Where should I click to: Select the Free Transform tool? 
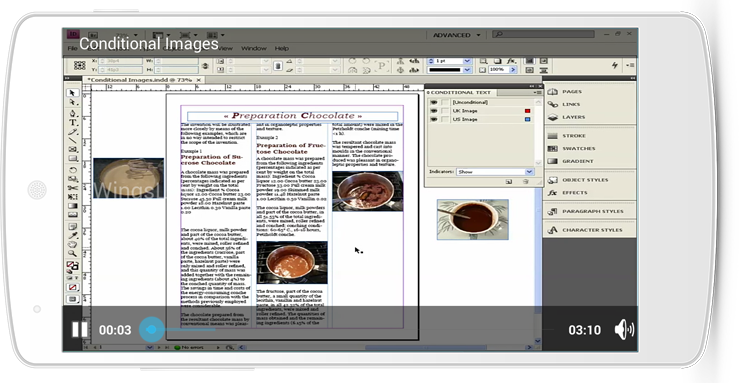pos(72,197)
